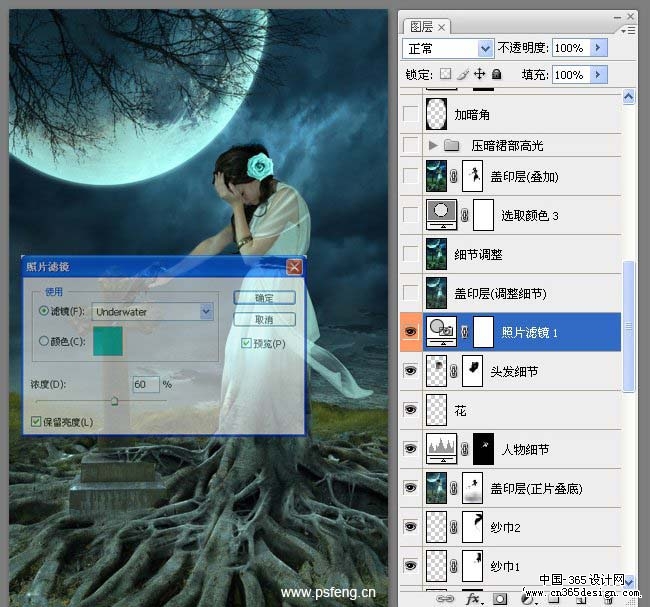Click the 人物细节 levels adjustment icon
This screenshot has height=607, width=650.
(x=441, y=449)
